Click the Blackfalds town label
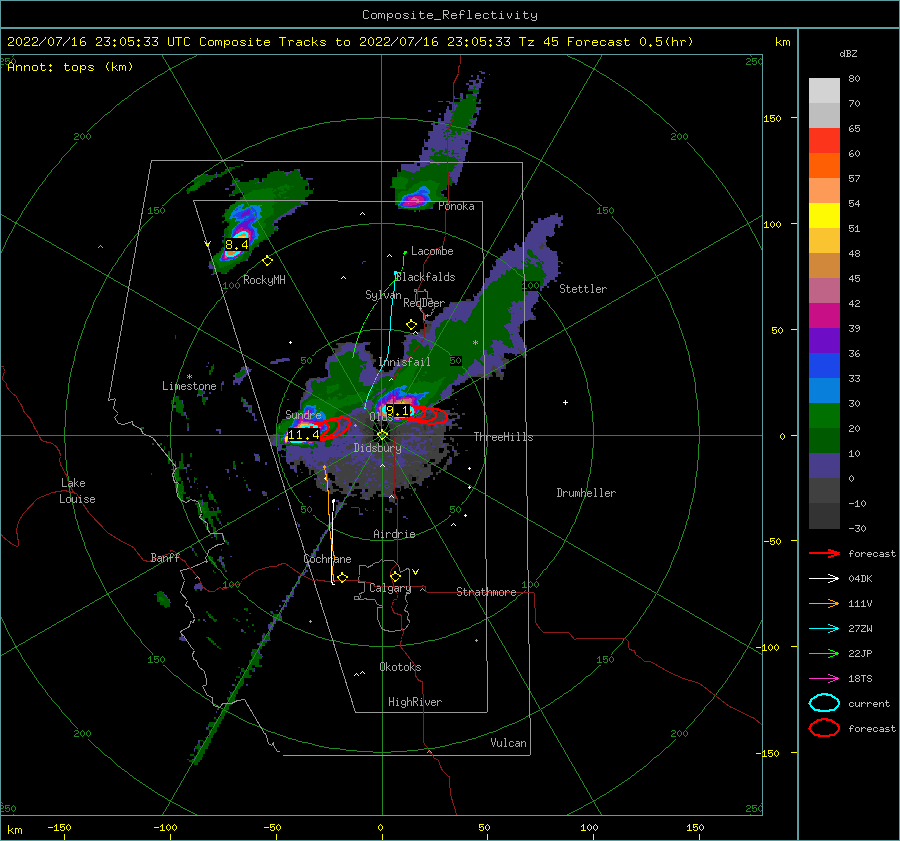900x841 pixels. pos(425,277)
